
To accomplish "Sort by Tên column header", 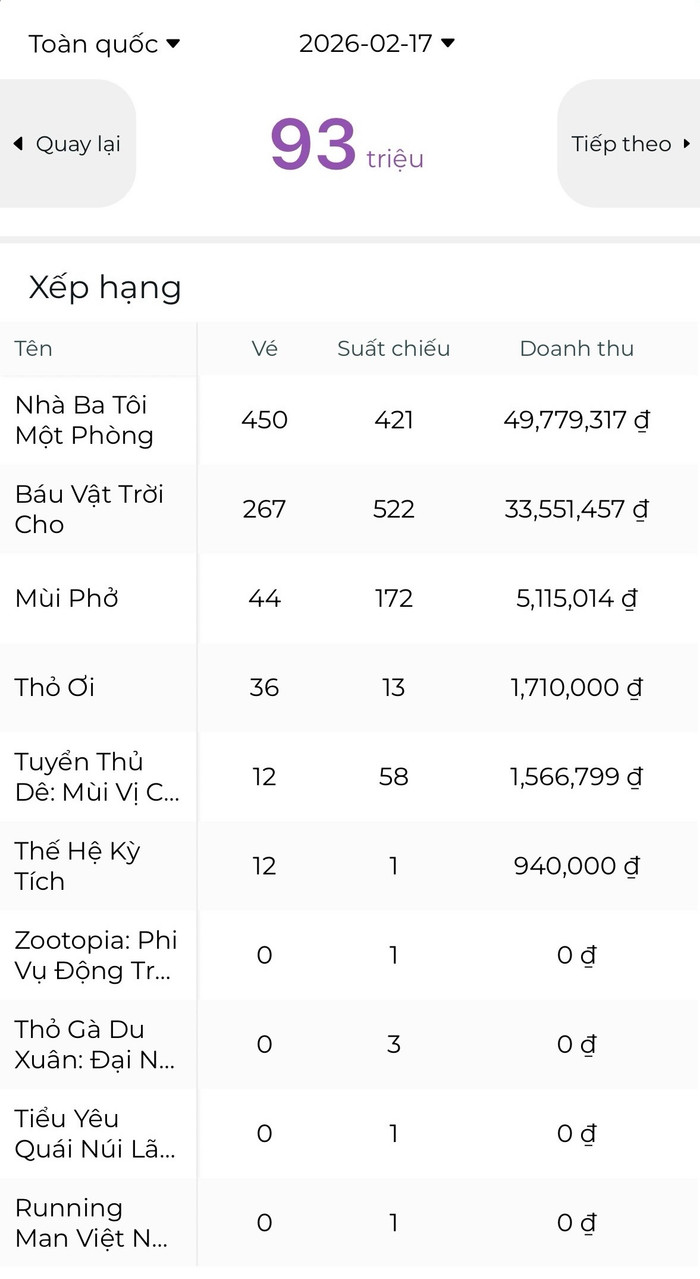I will click(x=34, y=348).
